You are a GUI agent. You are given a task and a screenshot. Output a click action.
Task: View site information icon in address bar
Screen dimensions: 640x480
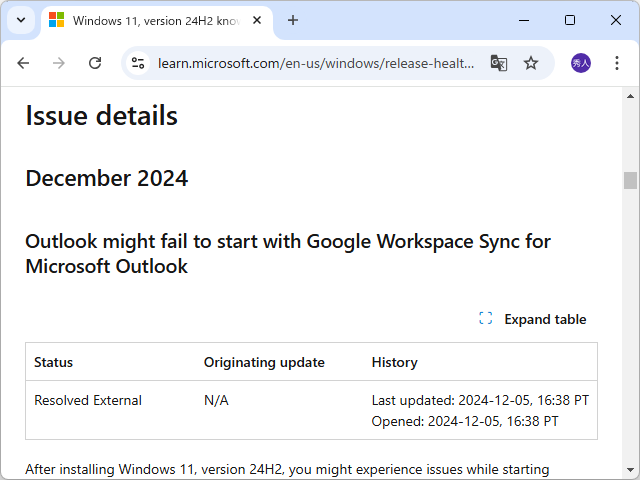point(139,63)
